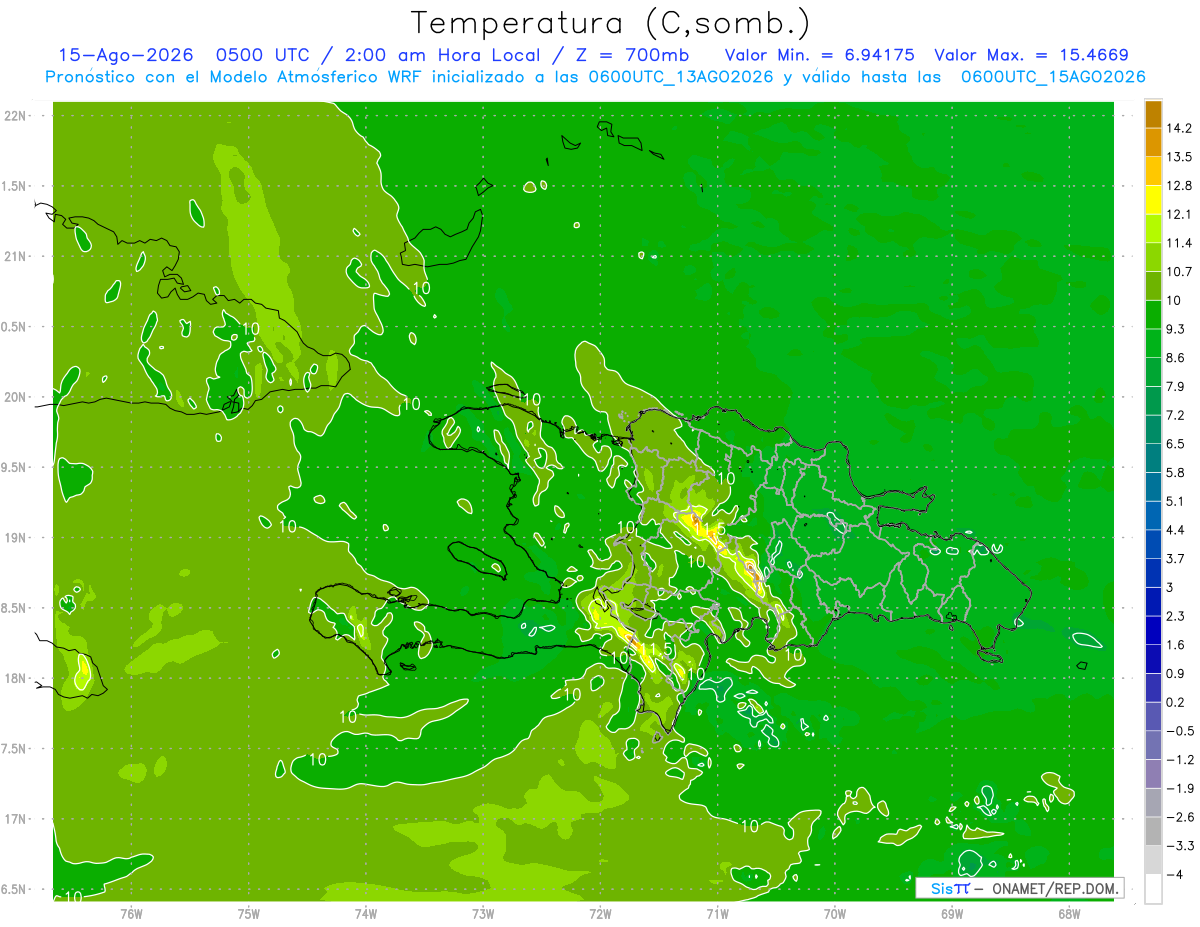Click the "22N" latitude label

17,116
